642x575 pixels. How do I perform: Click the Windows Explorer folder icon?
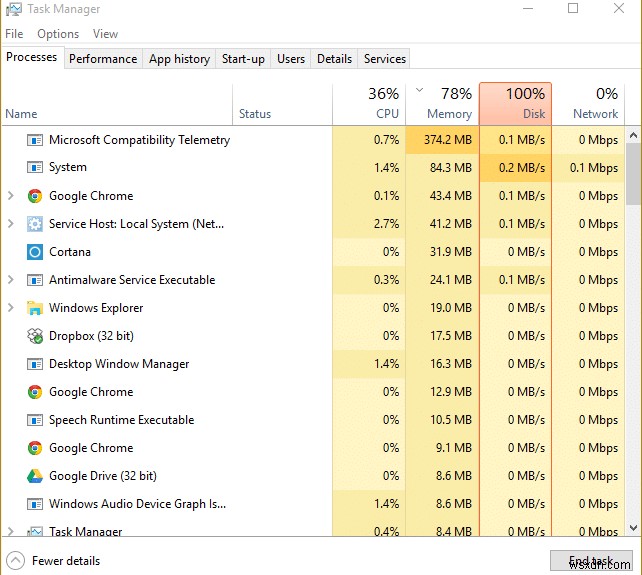click(35, 308)
